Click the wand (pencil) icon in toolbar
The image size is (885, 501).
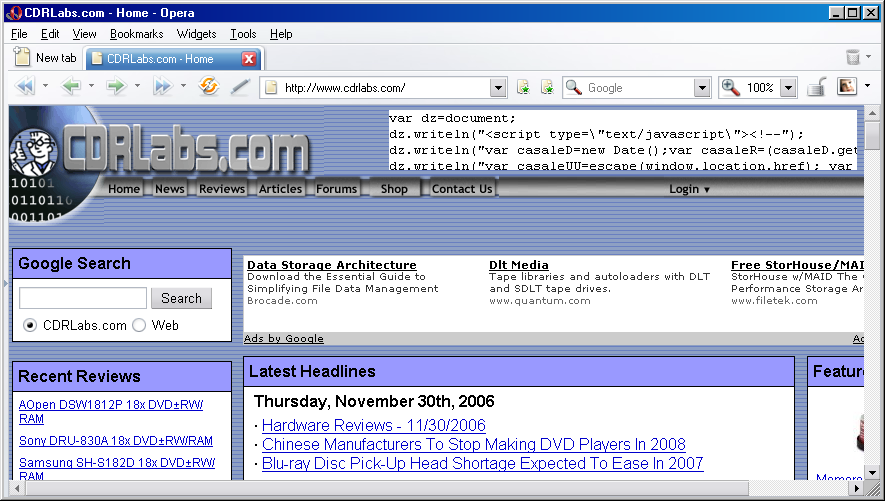239,87
